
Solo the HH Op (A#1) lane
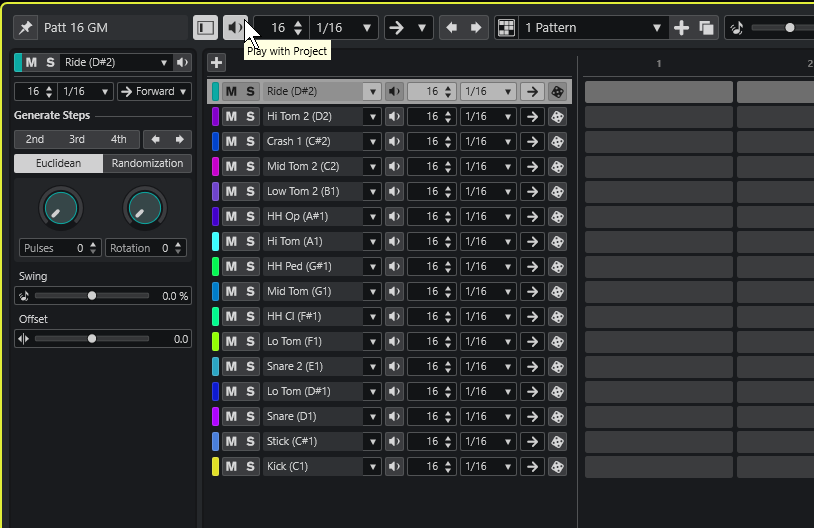pos(250,216)
